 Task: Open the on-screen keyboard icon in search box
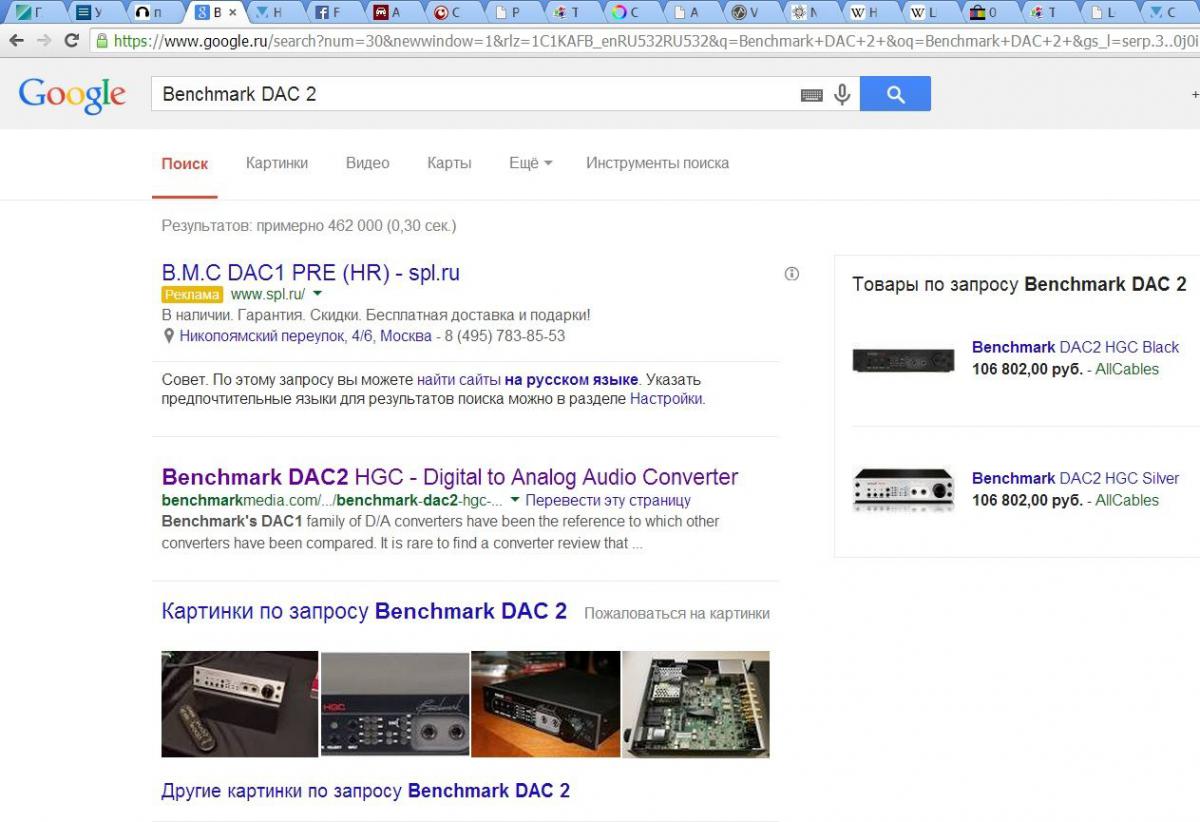[x=812, y=95]
